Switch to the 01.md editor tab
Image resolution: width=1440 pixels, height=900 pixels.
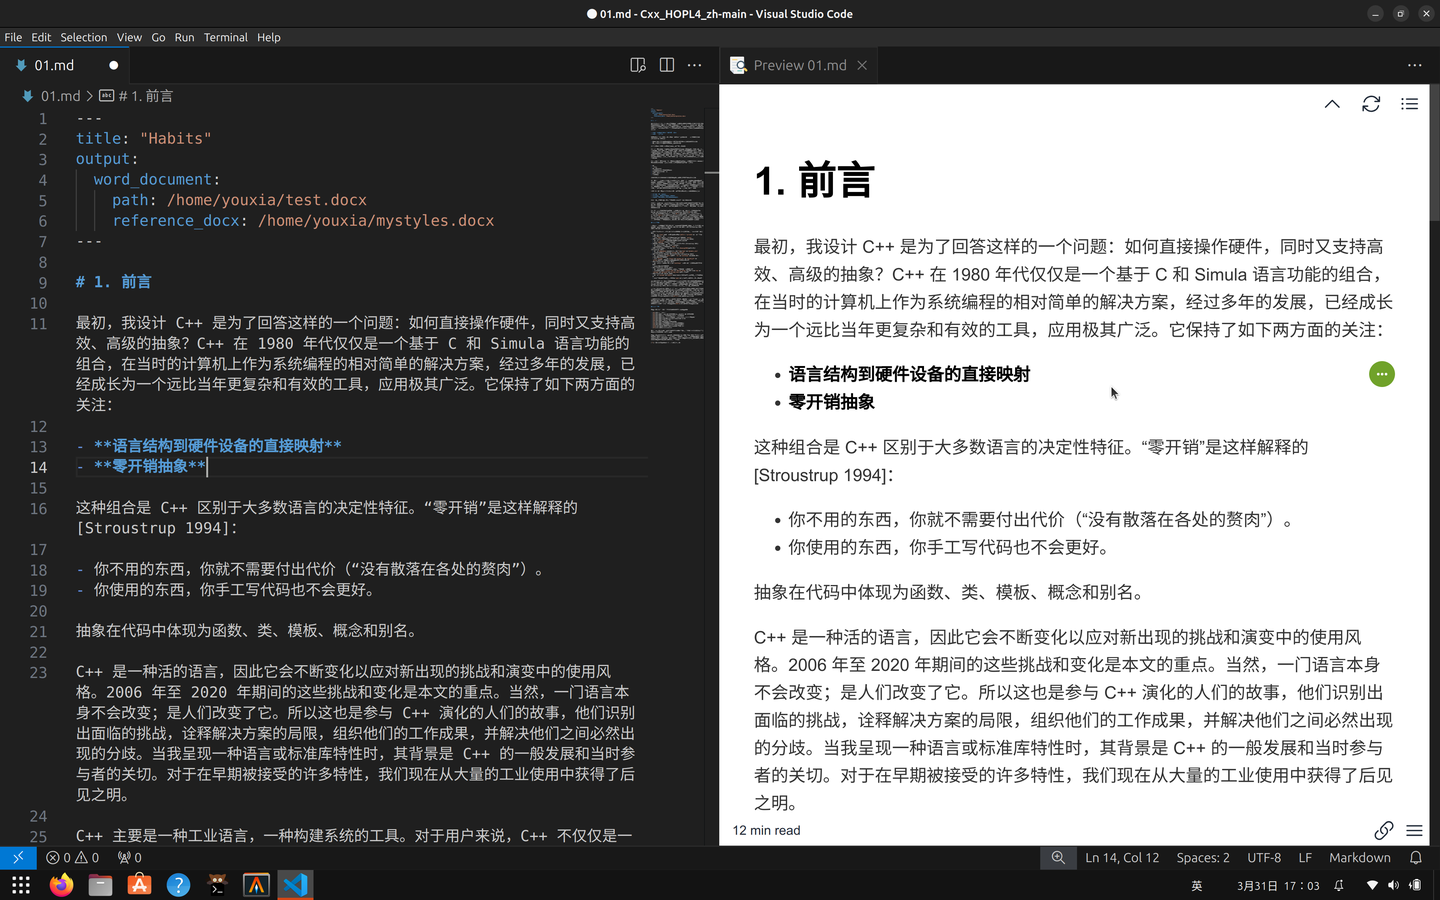click(x=55, y=64)
